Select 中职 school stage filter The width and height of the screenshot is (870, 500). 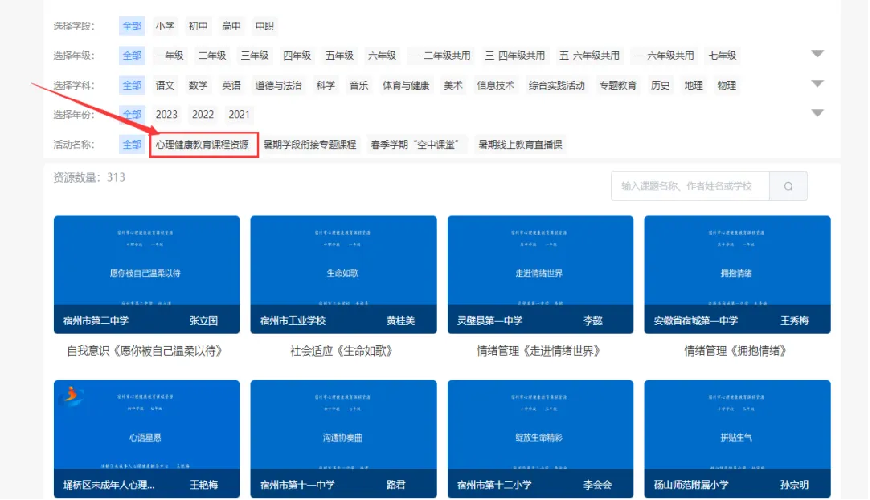pos(264,26)
